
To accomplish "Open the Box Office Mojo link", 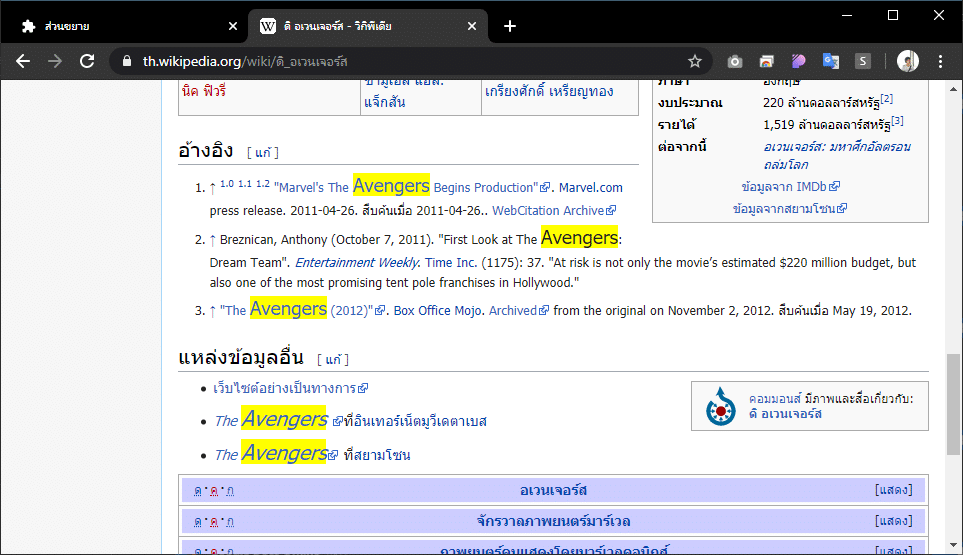I will 437,311.
